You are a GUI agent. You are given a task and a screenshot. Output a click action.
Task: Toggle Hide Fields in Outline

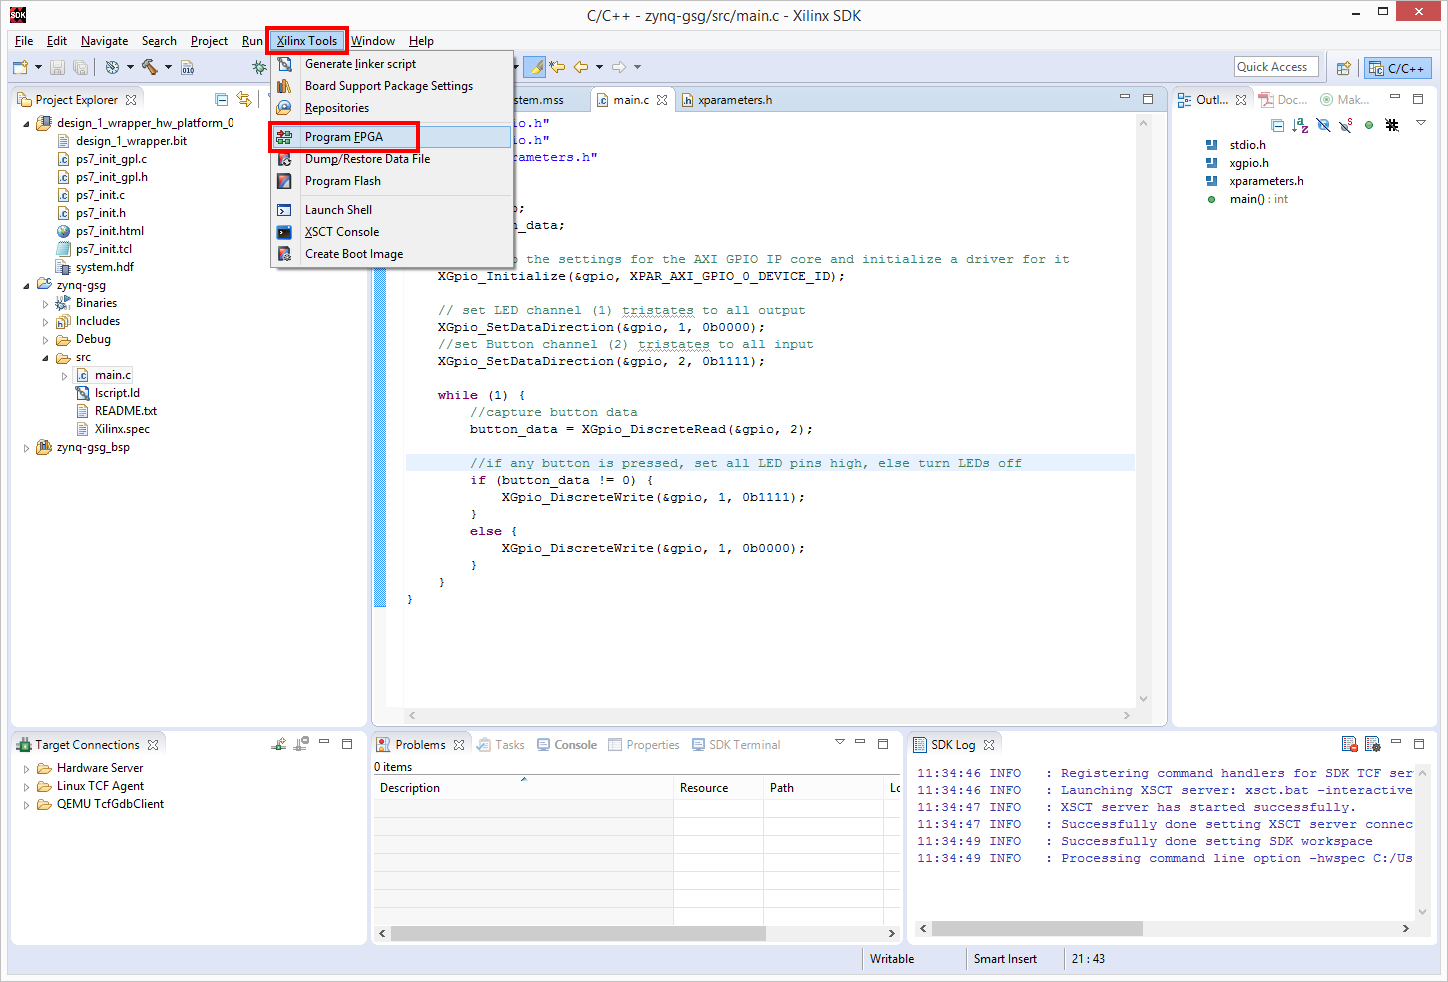tap(1323, 125)
